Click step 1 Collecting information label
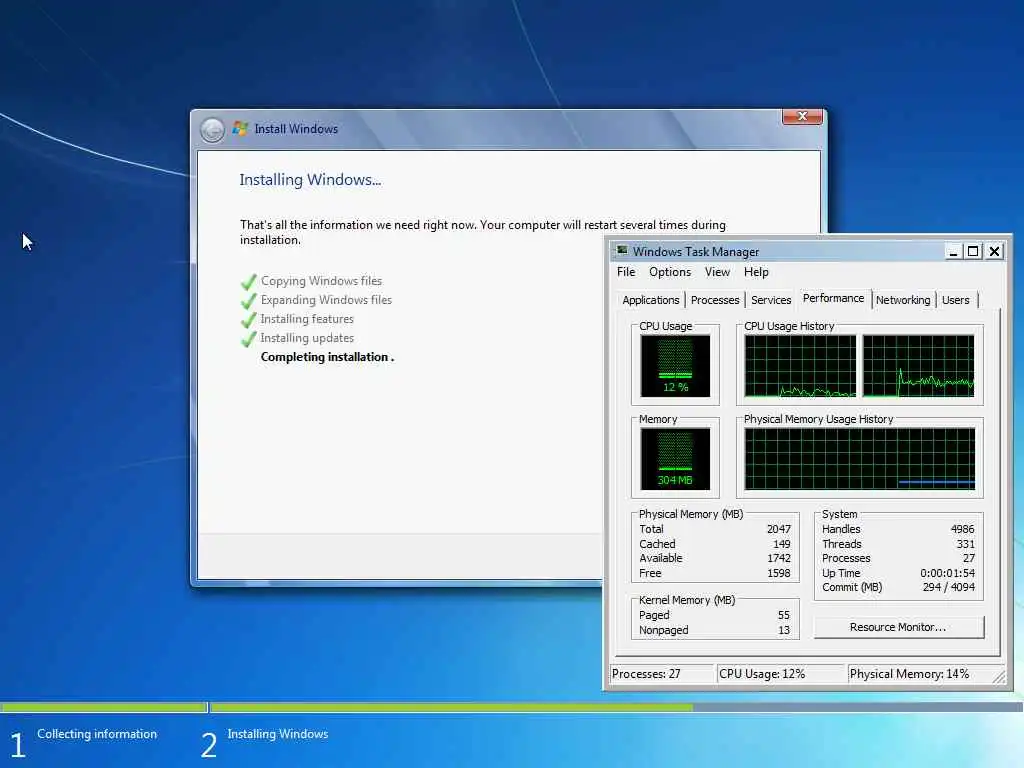 pos(97,734)
